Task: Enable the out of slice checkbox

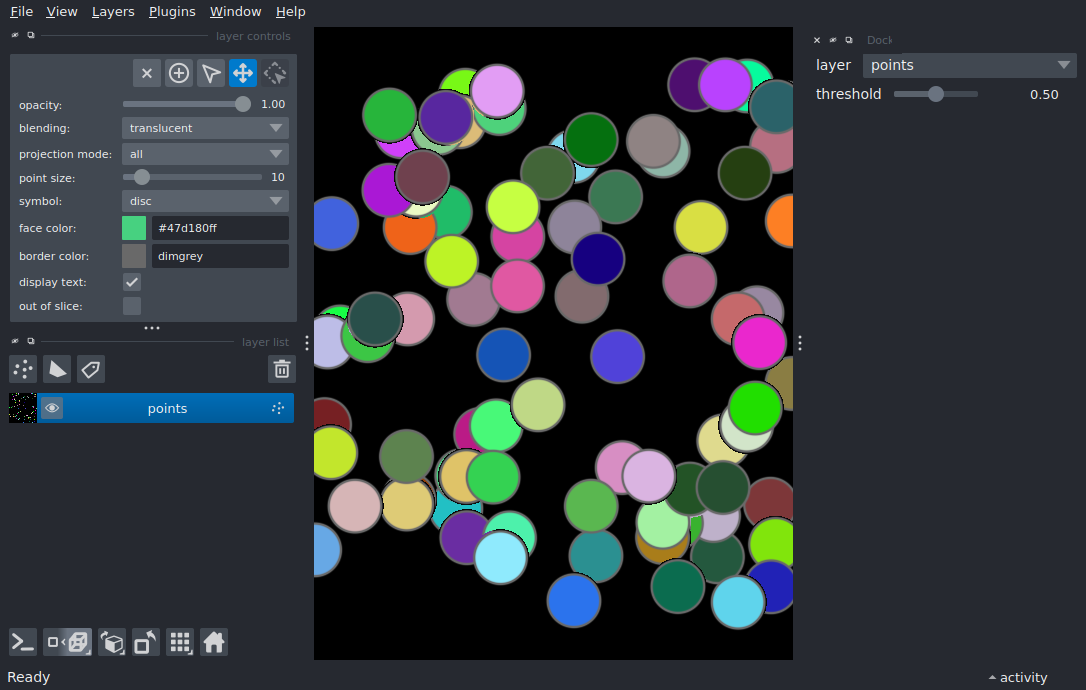Action: [x=132, y=306]
